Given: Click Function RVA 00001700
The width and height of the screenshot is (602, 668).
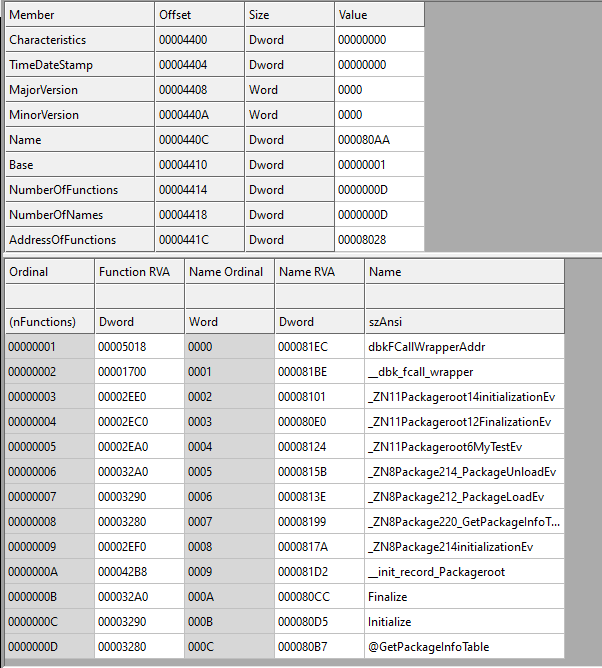Looking at the screenshot, I should click(x=140, y=372).
